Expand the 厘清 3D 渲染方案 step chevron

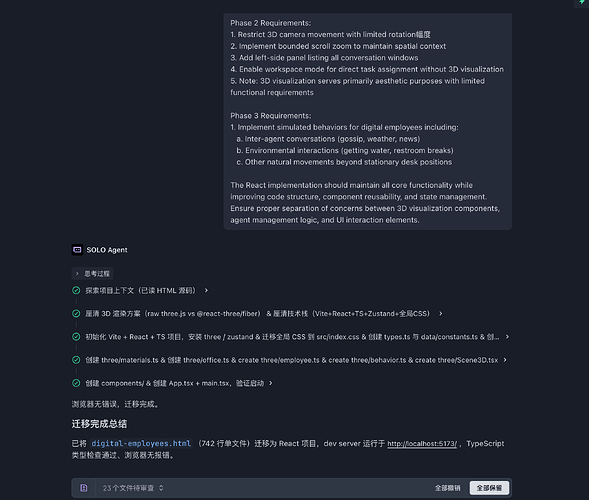point(441,314)
